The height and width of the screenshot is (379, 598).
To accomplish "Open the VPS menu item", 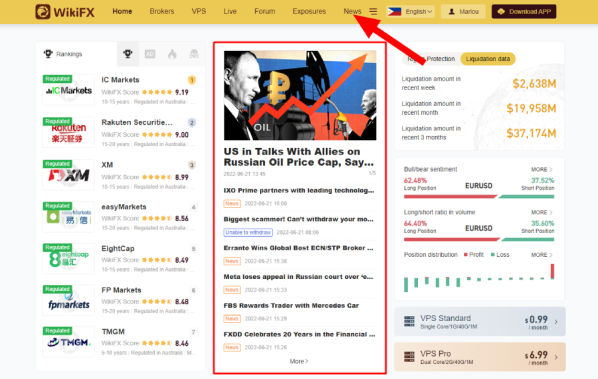I will 199,11.
